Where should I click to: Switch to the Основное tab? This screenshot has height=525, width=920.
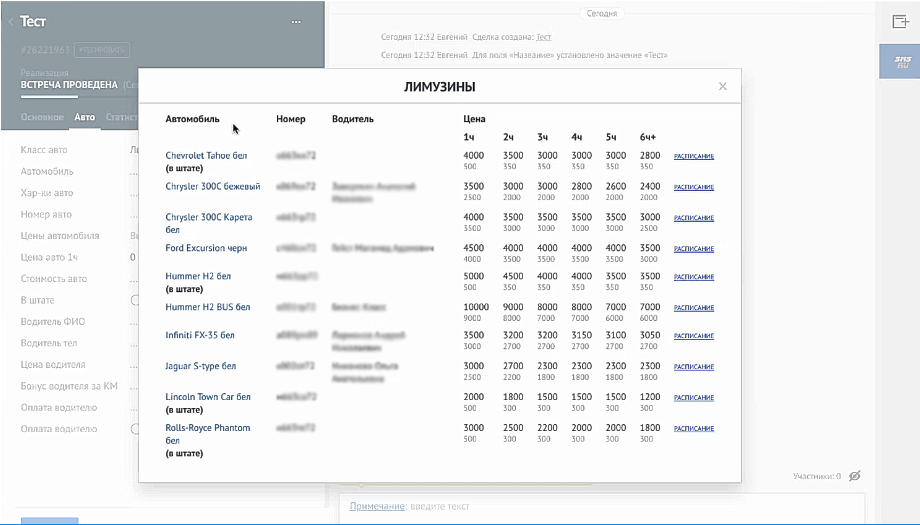(42, 117)
